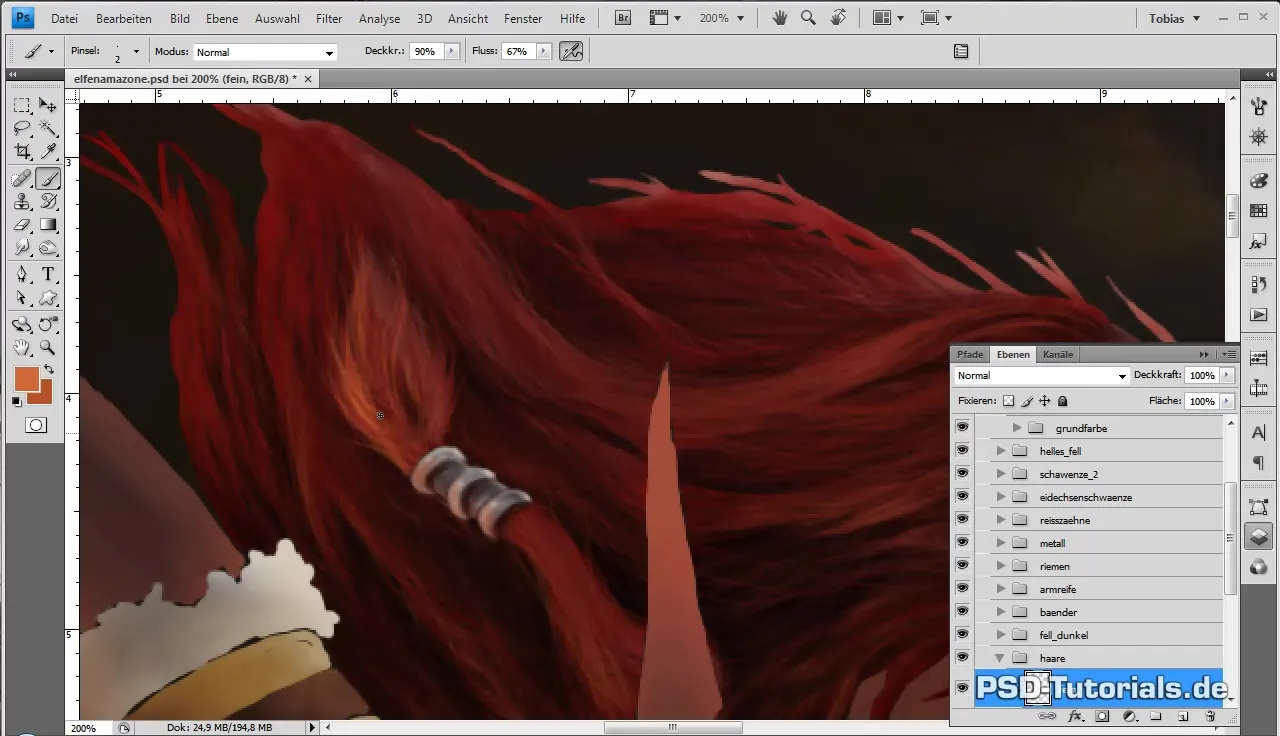Reset default foreground and background colors
This screenshot has width=1280, height=736.
16,402
